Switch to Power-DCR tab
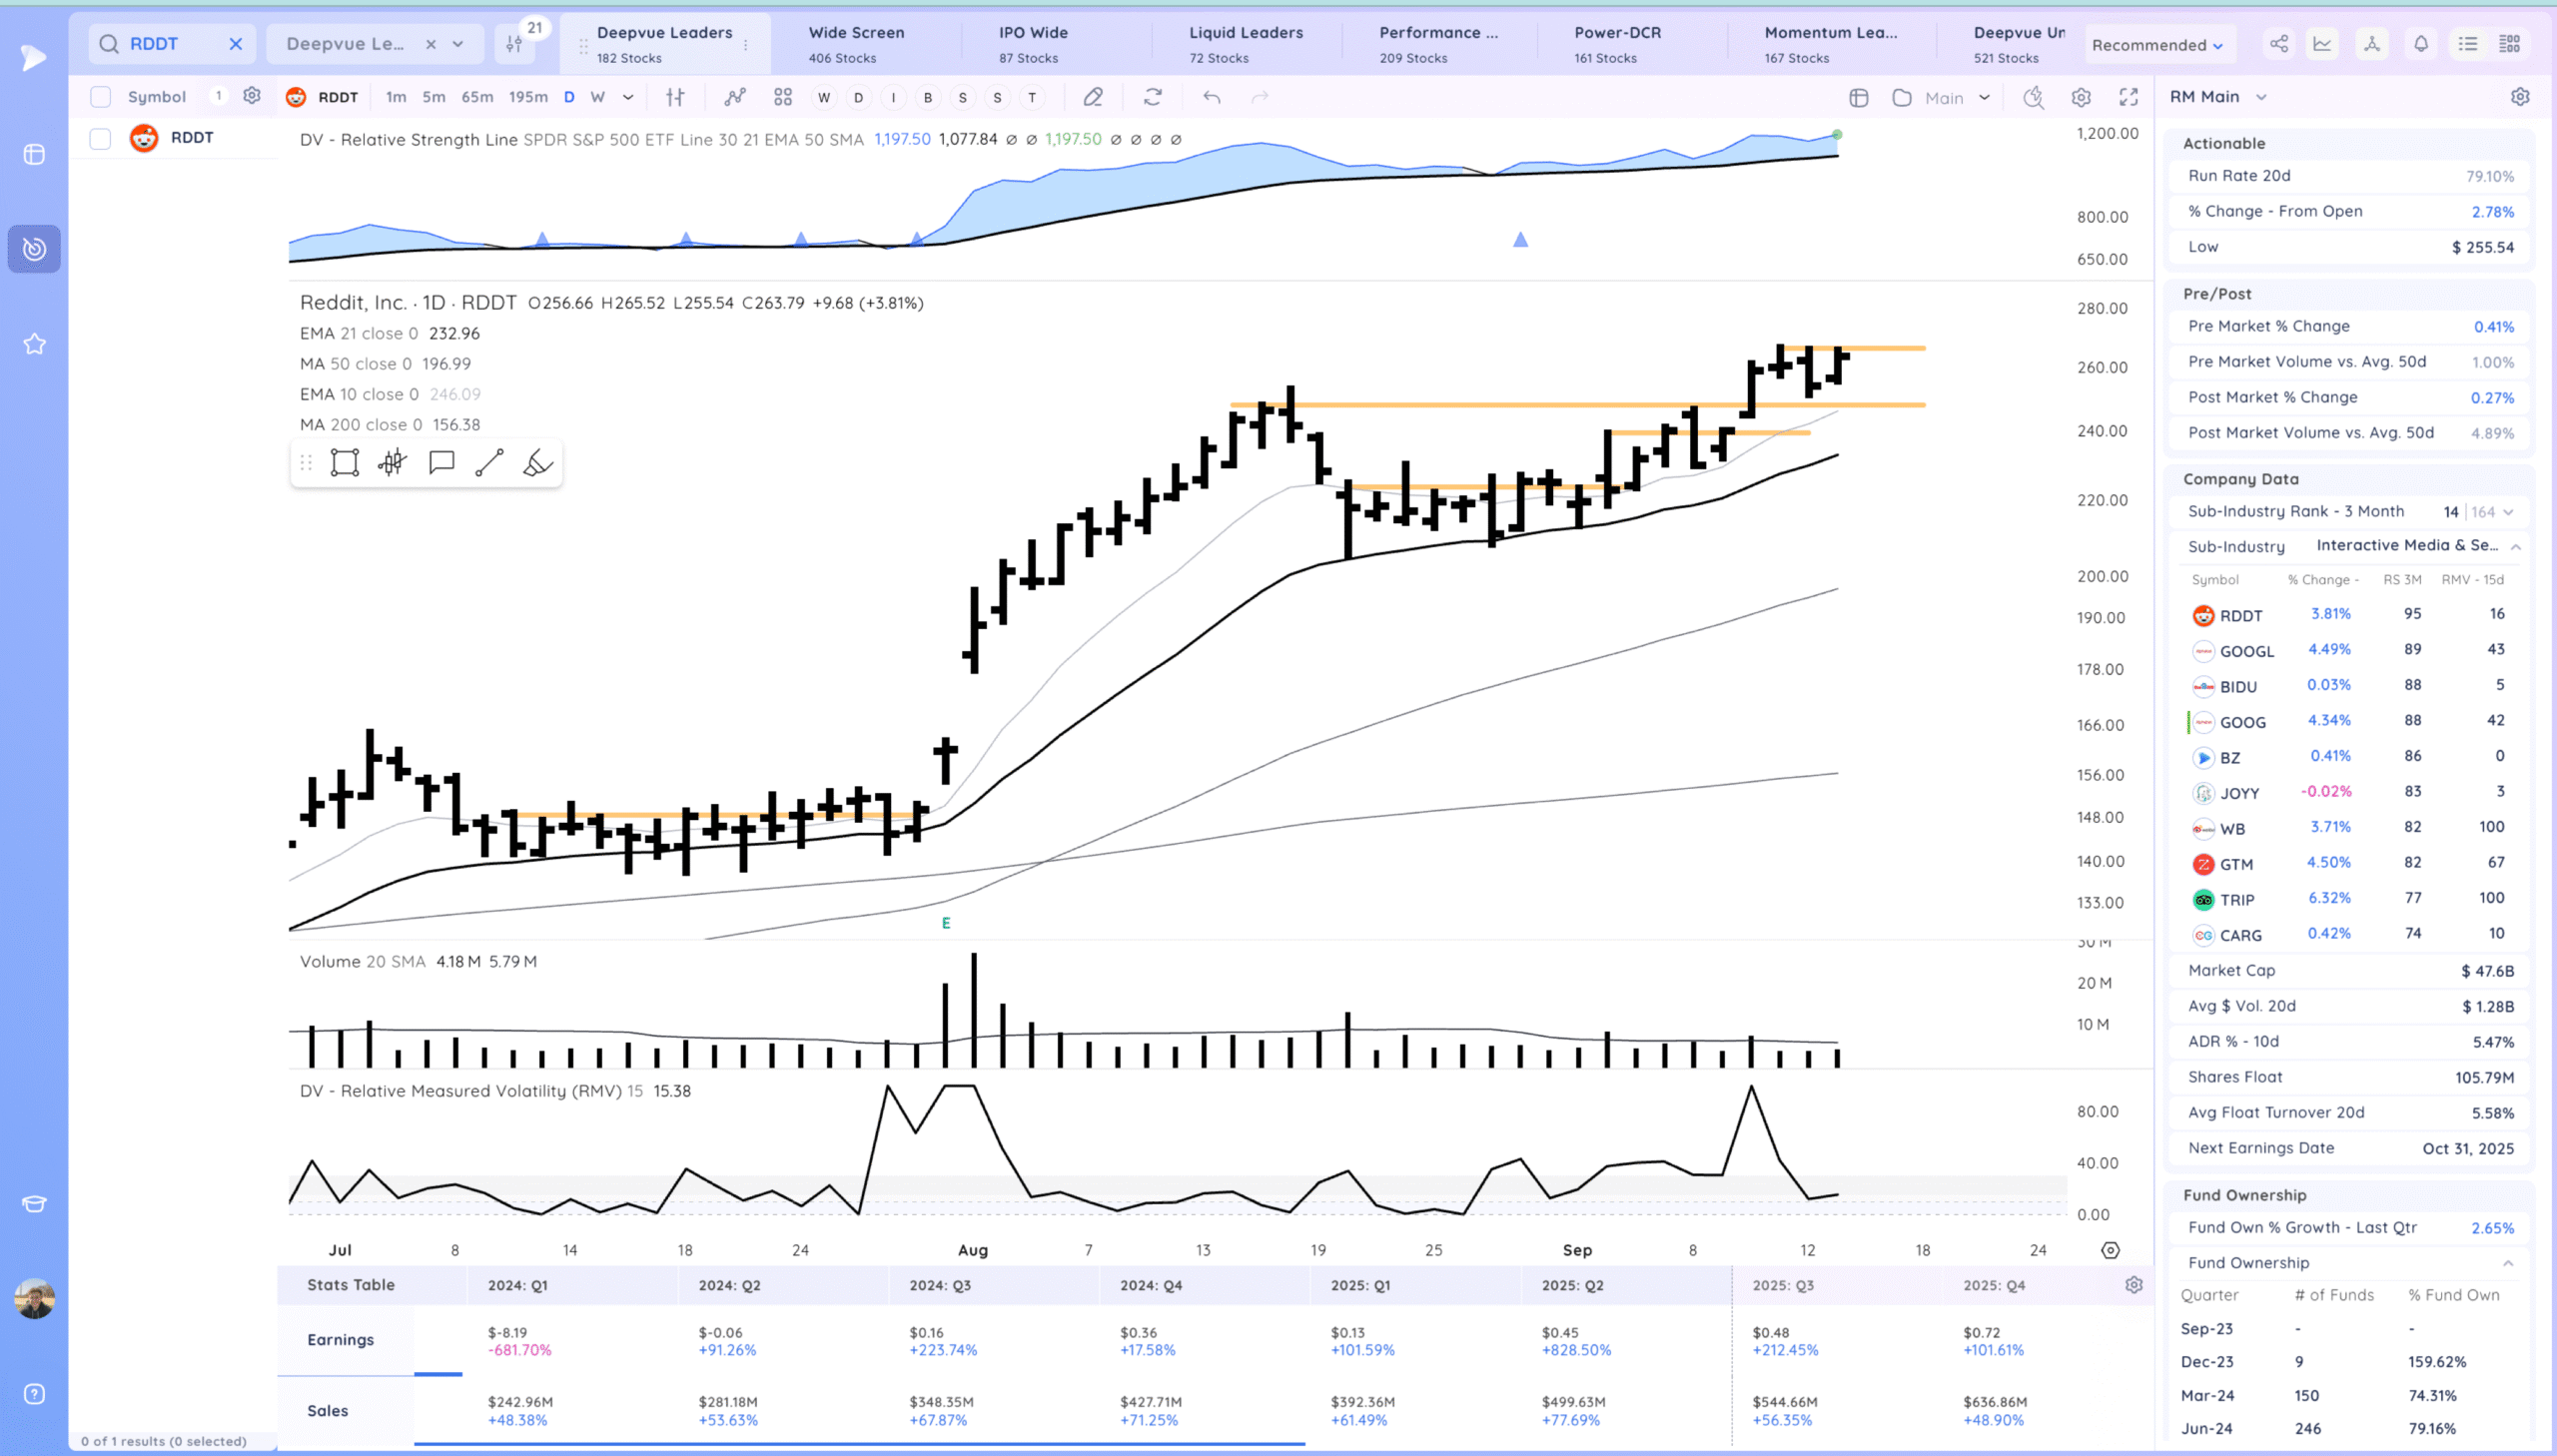Viewport: 2557px width, 1456px height. point(1617,44)
